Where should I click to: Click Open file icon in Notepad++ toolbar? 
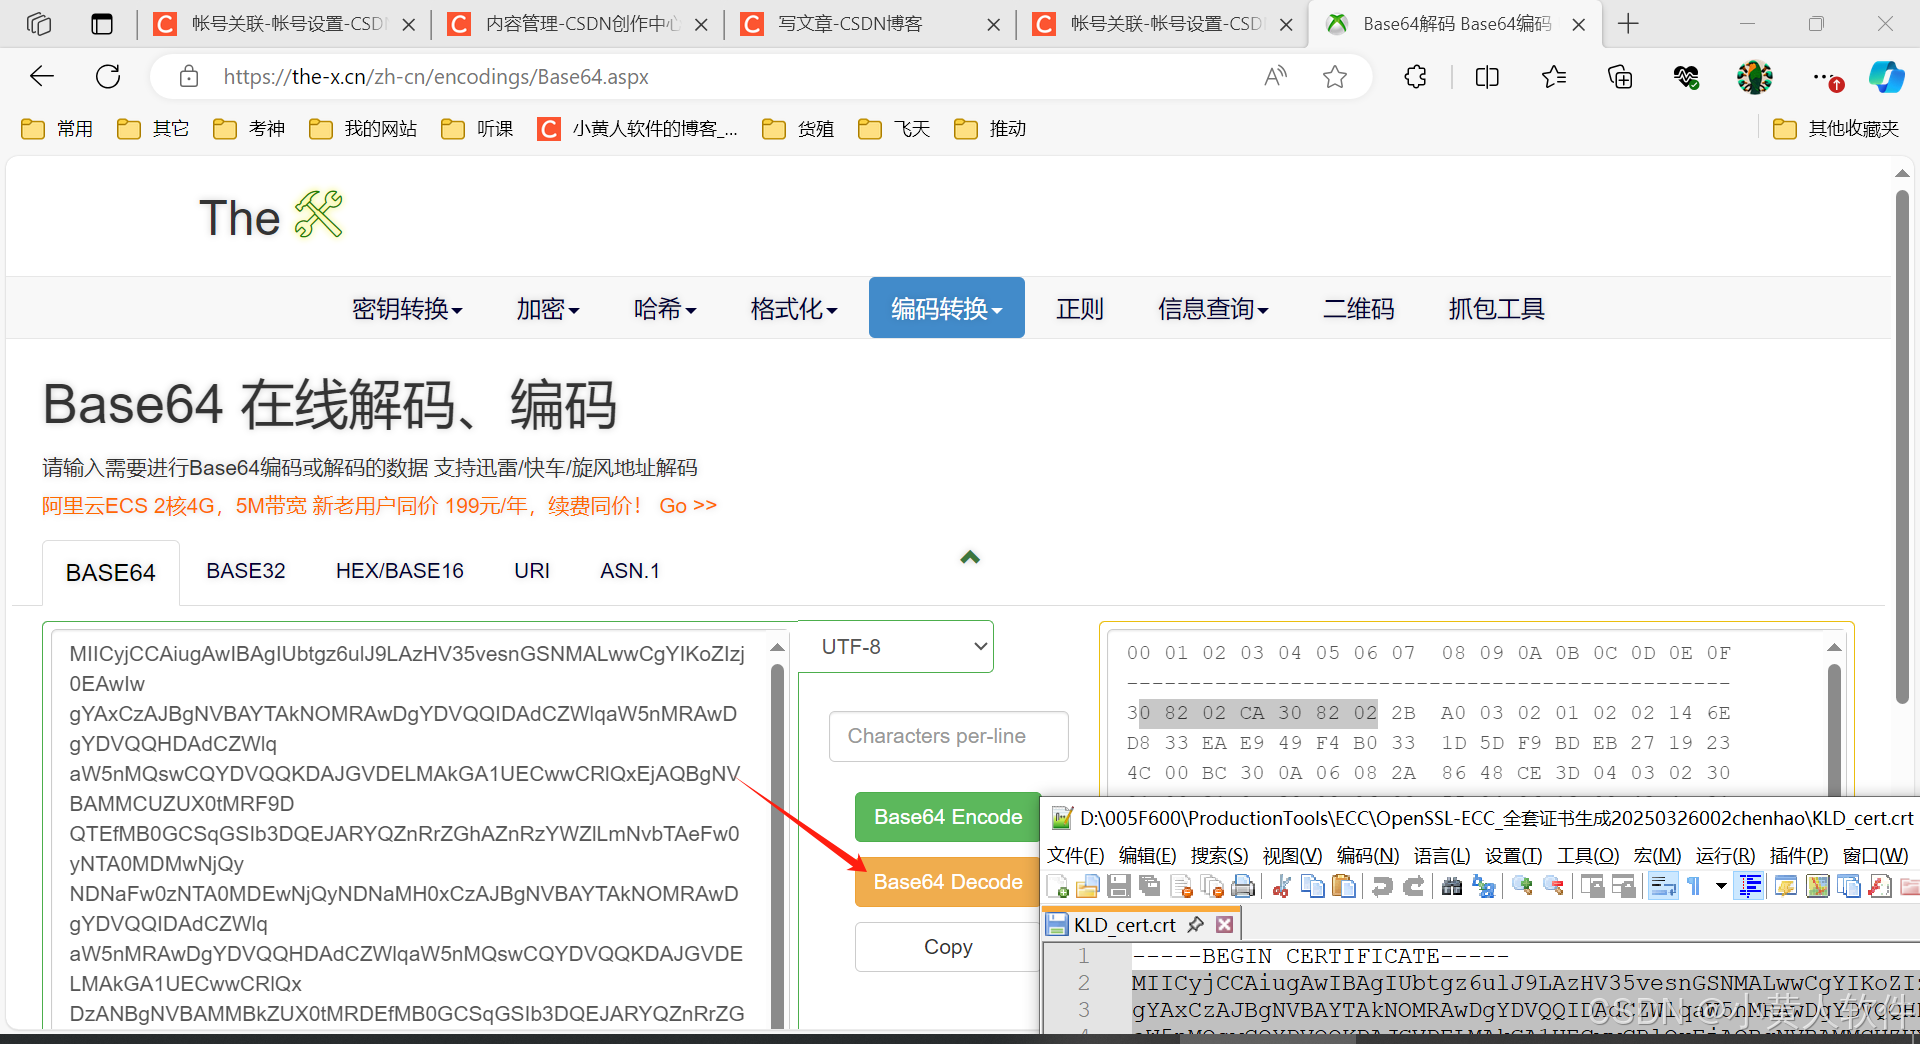point(1088,886)
